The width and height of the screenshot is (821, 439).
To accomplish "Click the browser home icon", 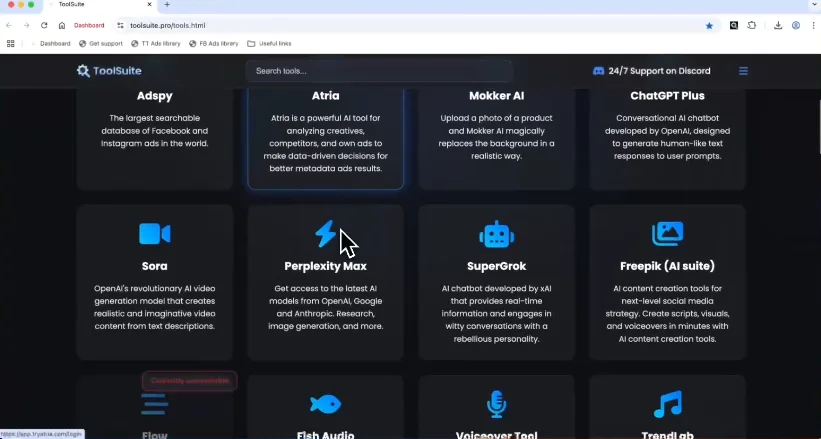I will coord(62,25).
